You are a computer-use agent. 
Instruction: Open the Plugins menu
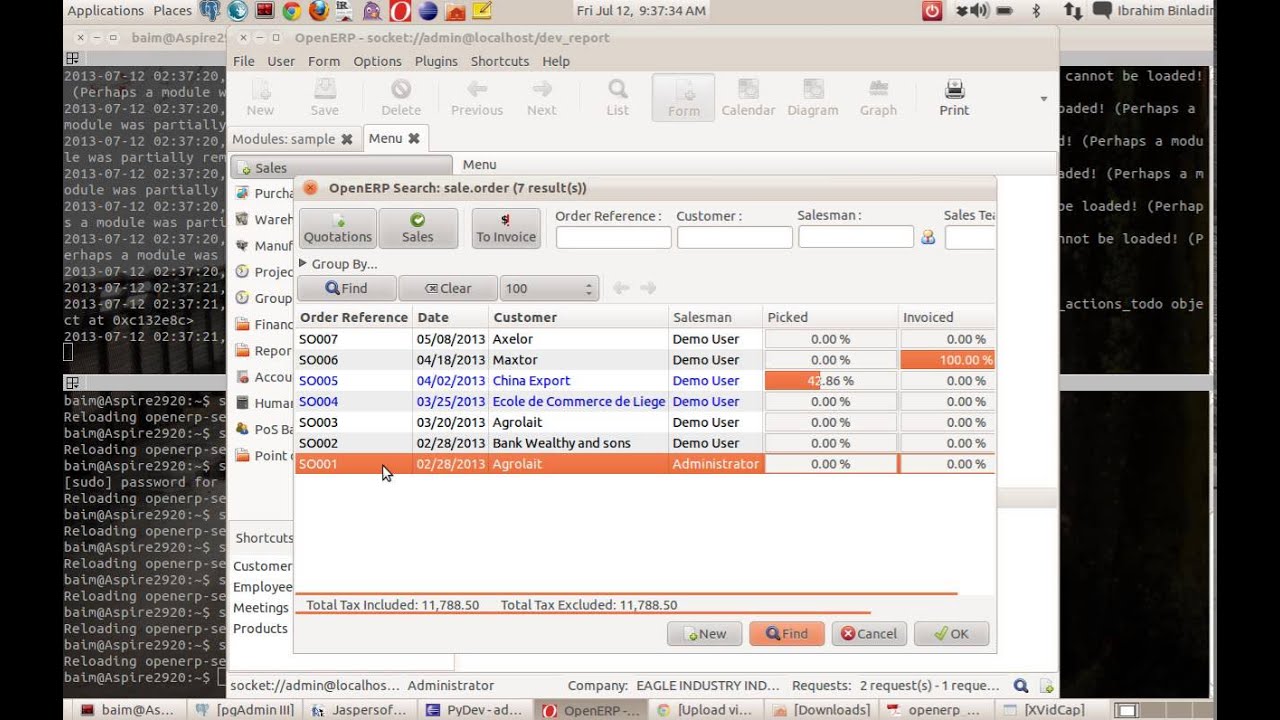click(x=436, y=61)
